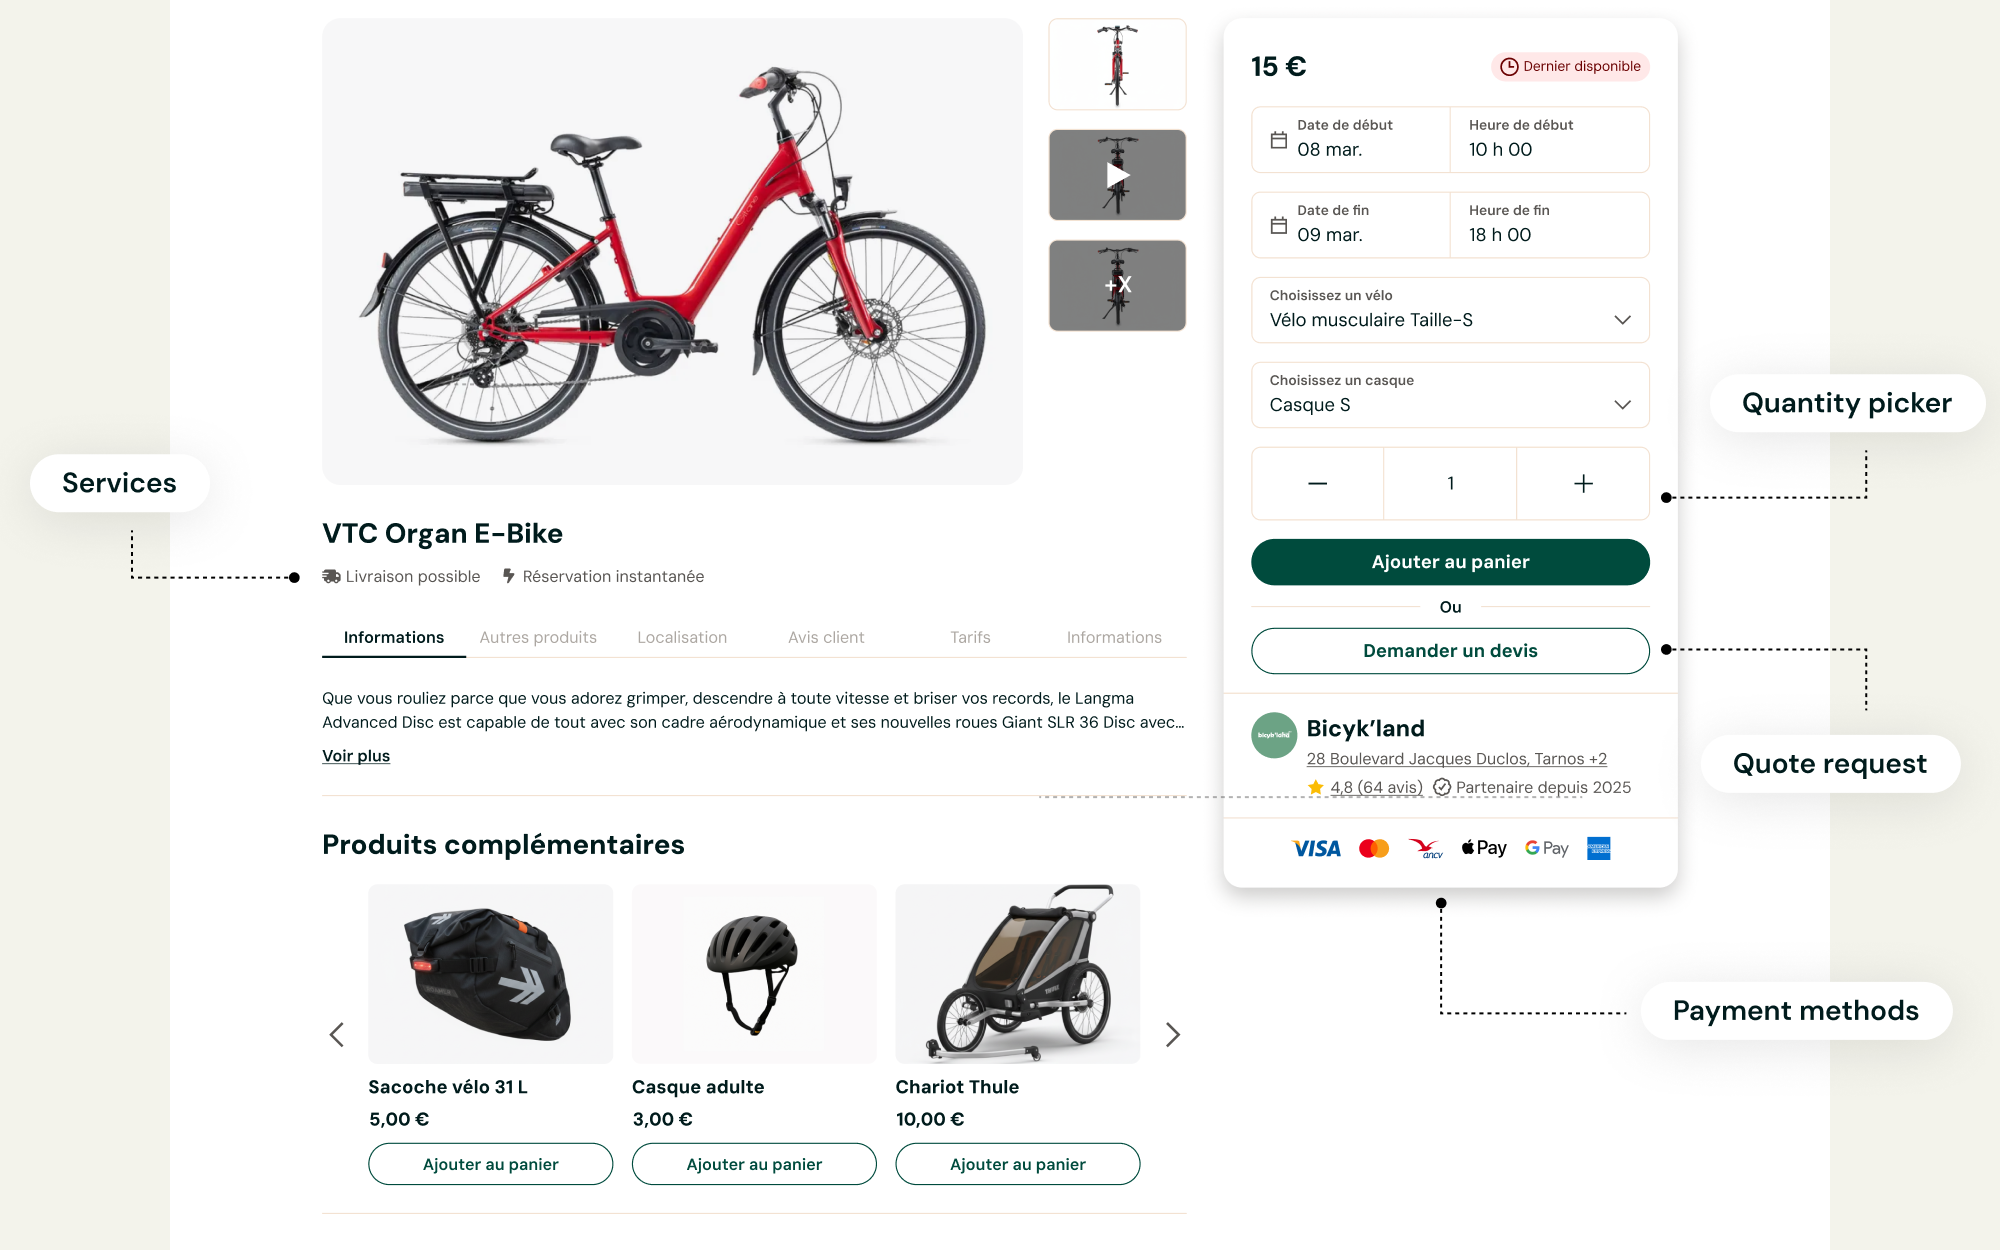Expand description with Voir plus link
Image resolution: width=2000 pixels, height=1250 pixels.
coord(356,756)
